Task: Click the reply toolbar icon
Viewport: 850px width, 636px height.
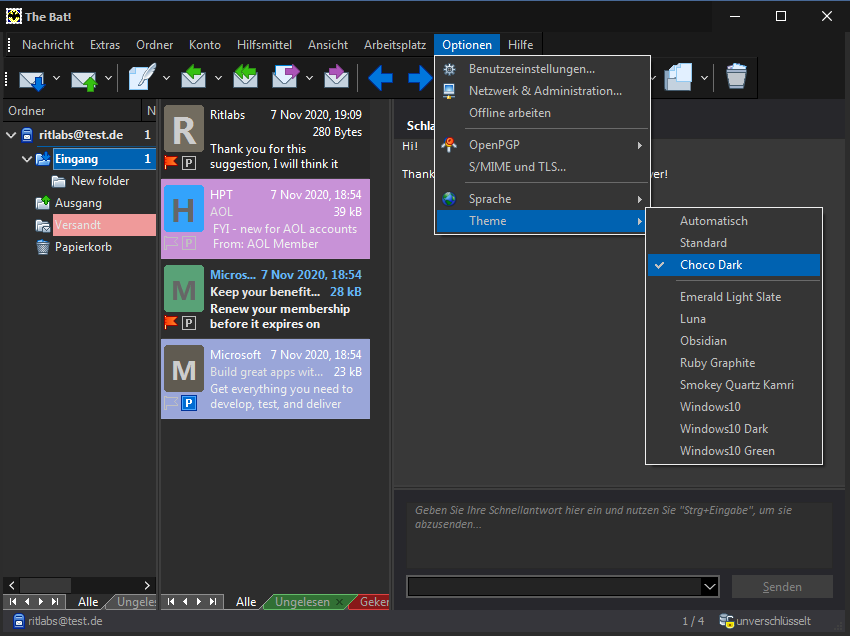Action: point(194,76)
